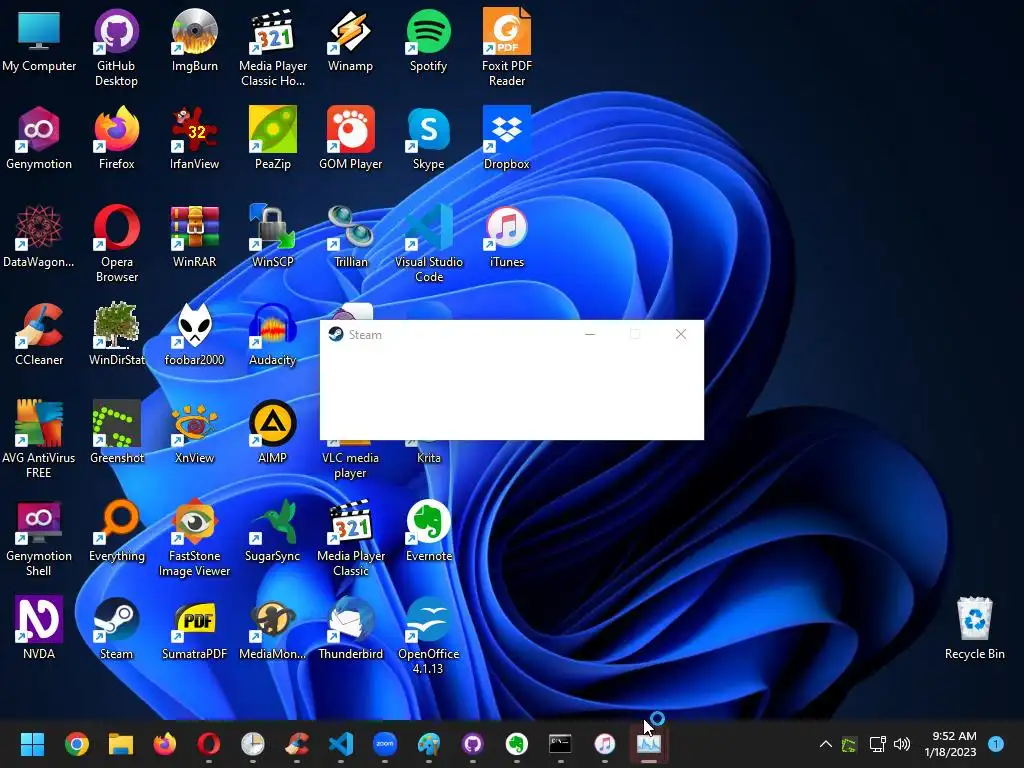Select the iTunes desktop shortcut
Viewport: 1024px width, 768px height.
(507, 235)
